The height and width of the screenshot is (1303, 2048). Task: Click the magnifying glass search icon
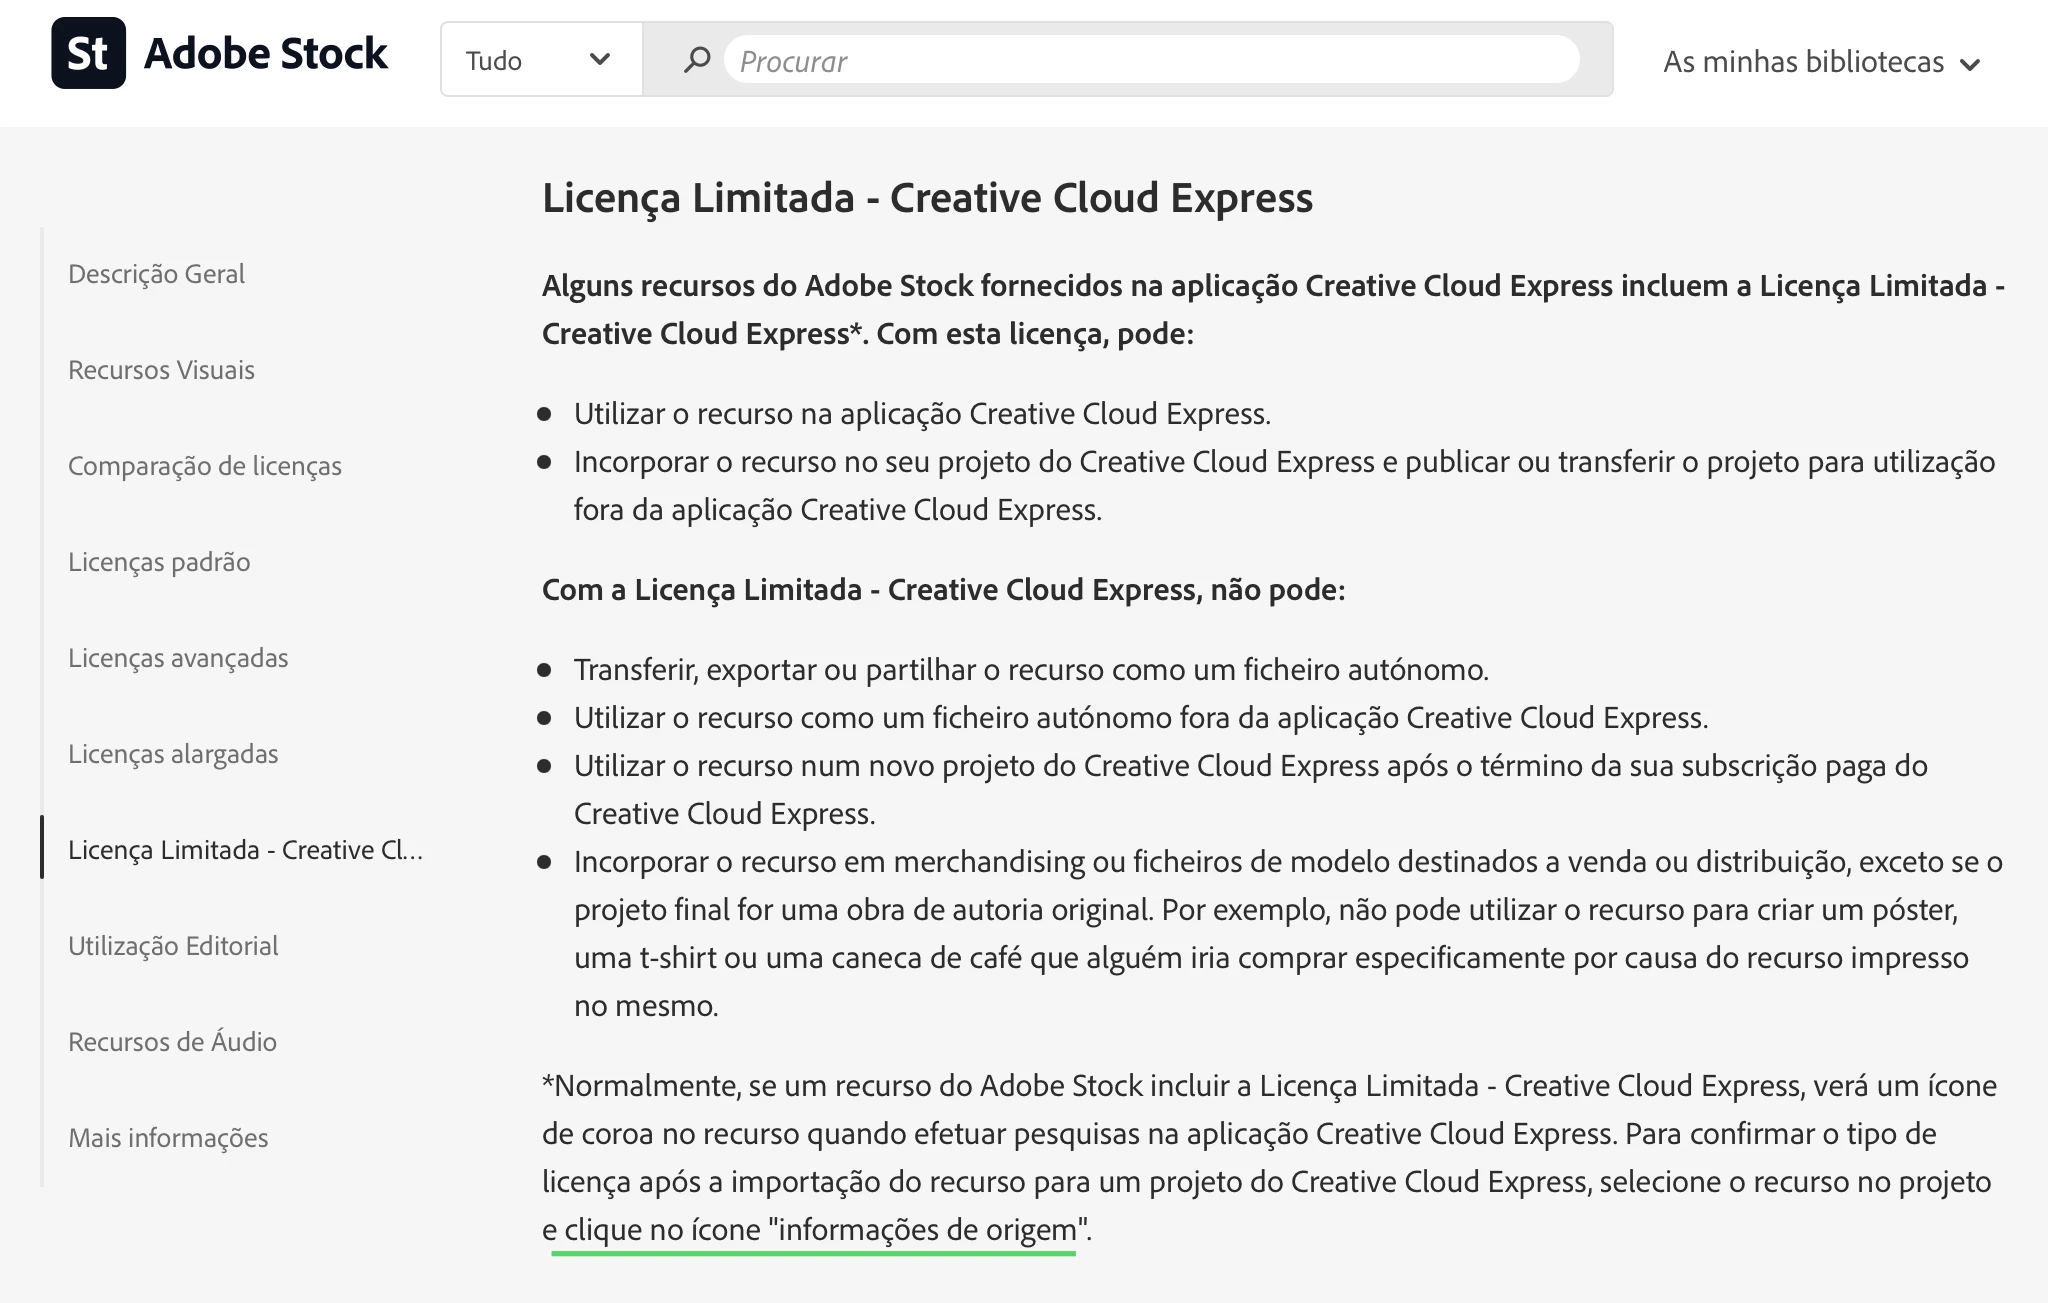pyautogui.click(x=696, y=60)
